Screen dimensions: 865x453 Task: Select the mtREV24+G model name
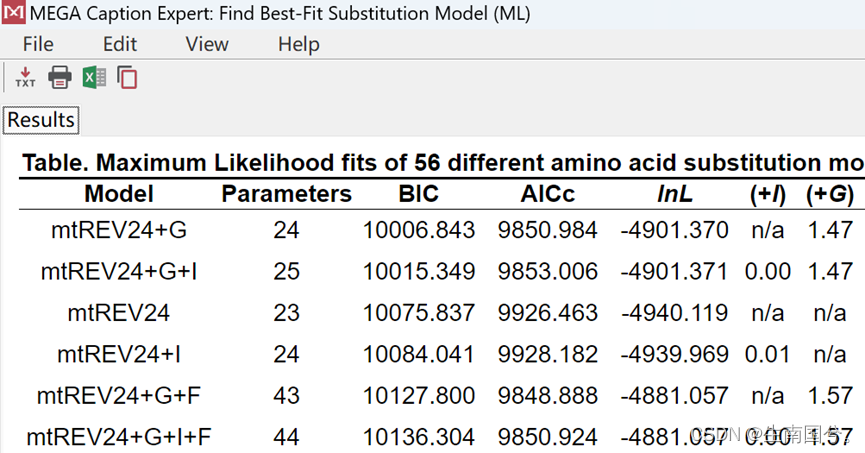[119, 230]
